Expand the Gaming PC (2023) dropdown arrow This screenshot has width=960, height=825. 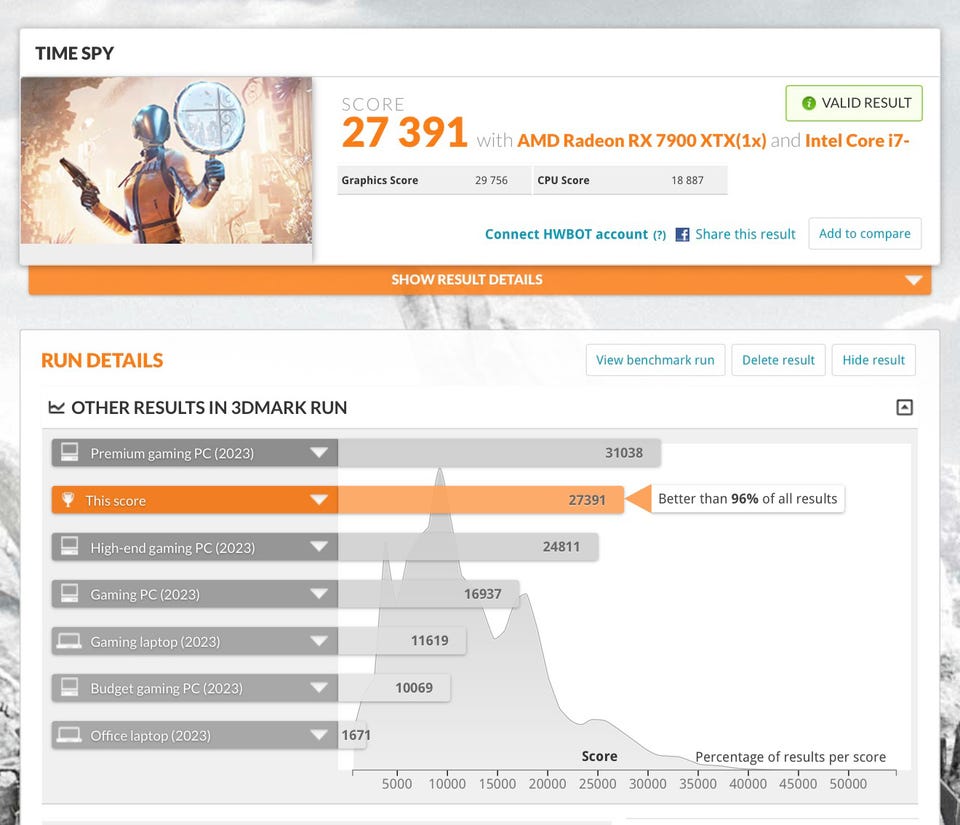tap(318, 594)
